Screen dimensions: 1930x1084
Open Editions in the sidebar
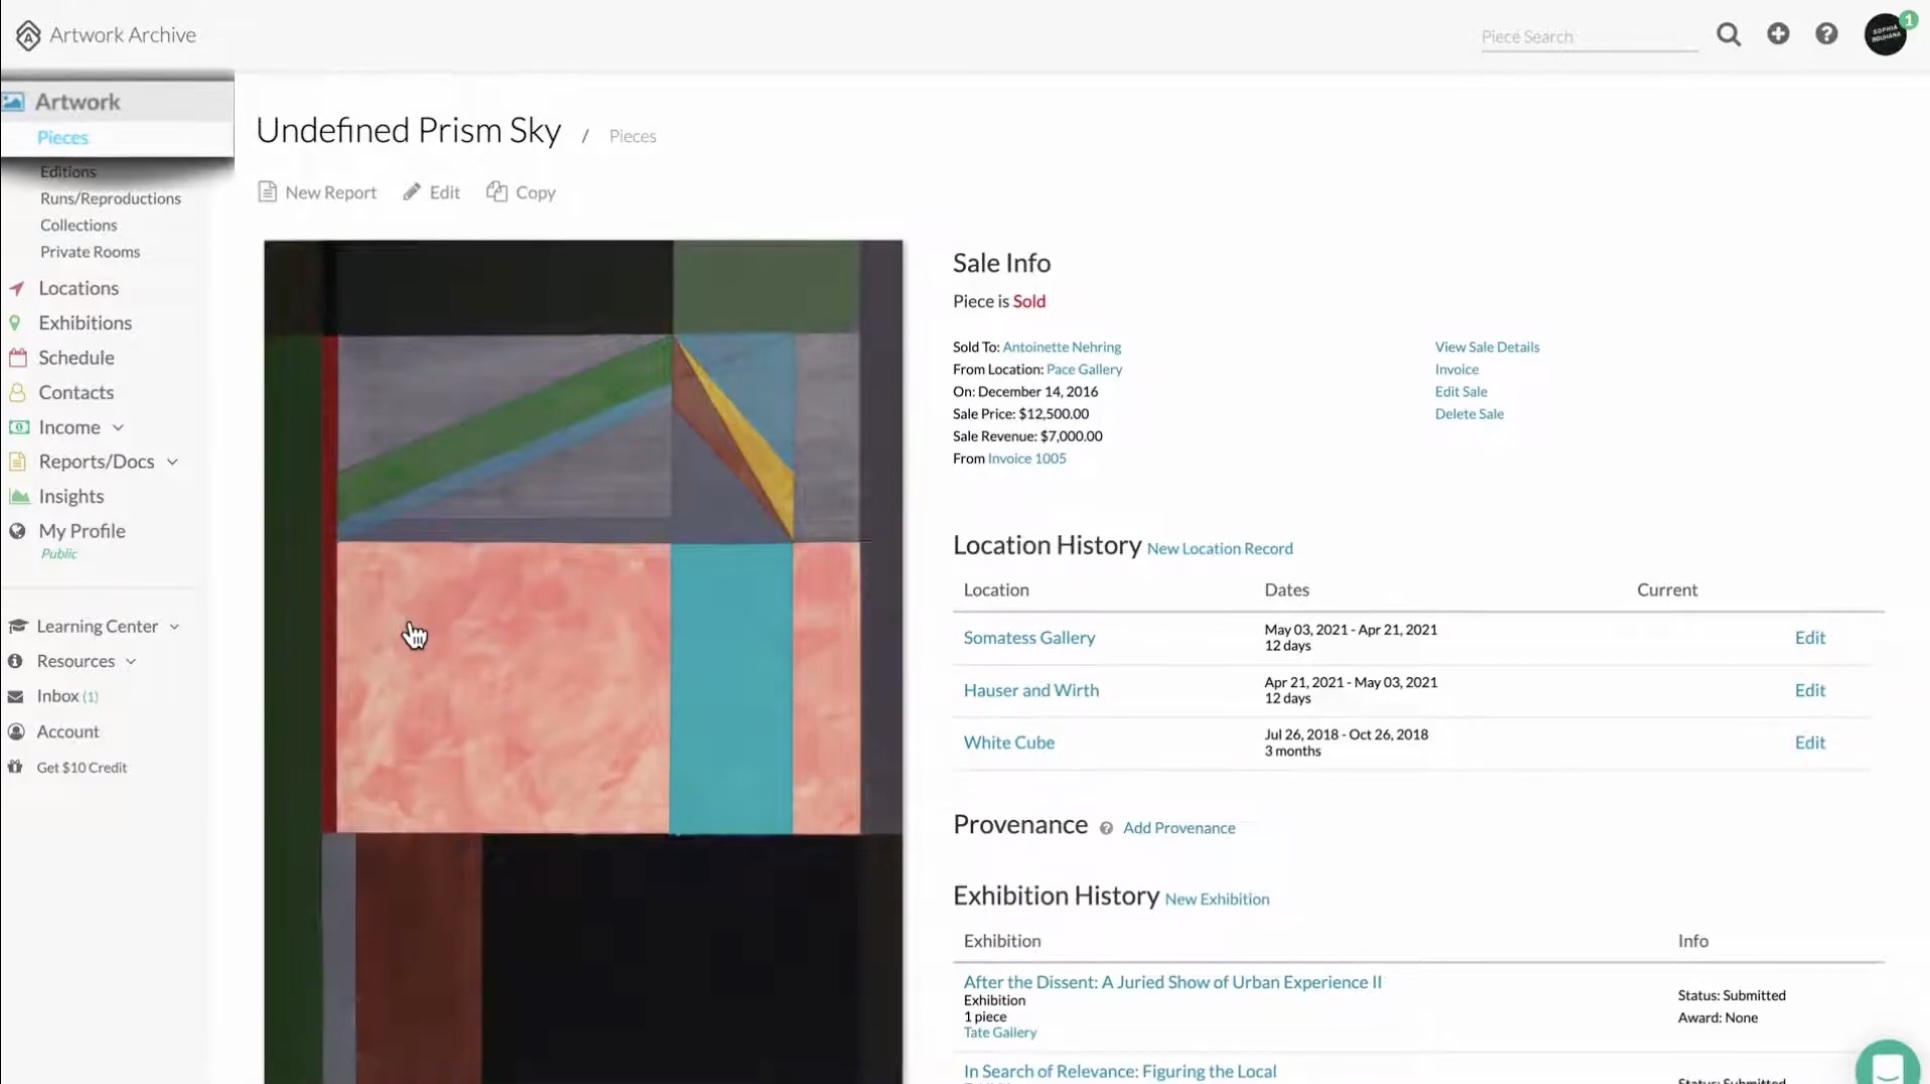(68, 171)
